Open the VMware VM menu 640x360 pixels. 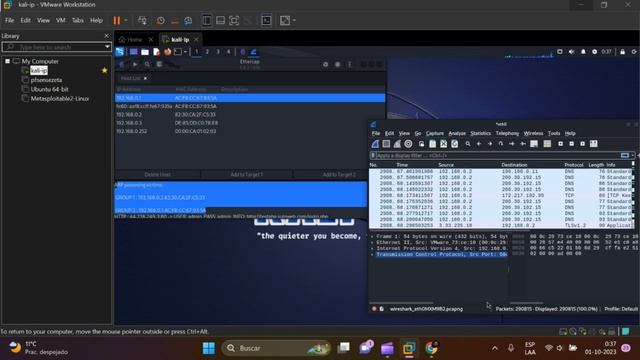(x=61, y=20)
